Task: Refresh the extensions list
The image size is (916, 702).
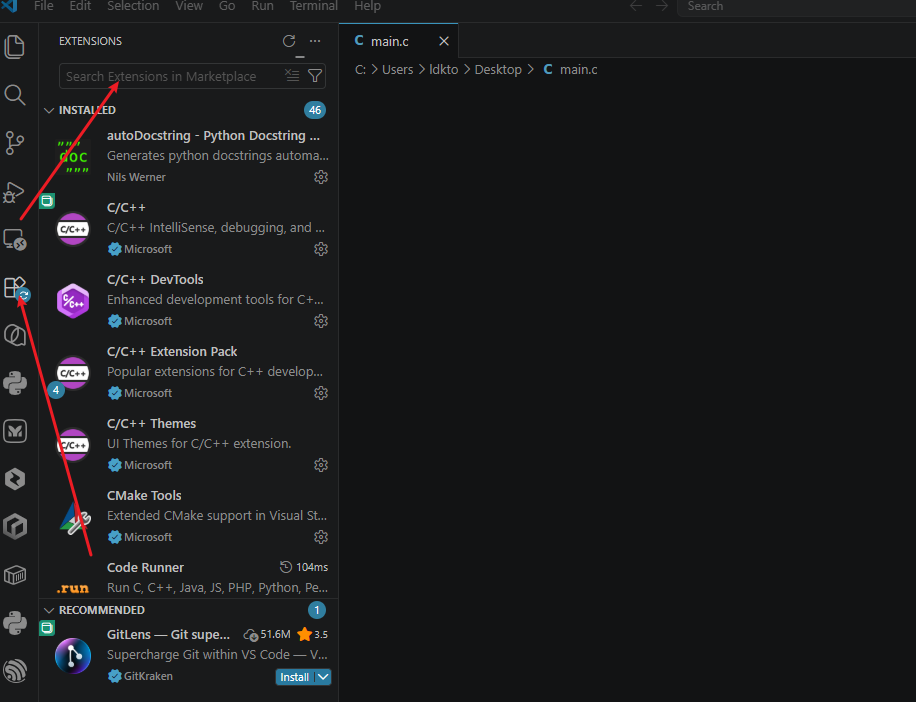Action: [289, 41]
